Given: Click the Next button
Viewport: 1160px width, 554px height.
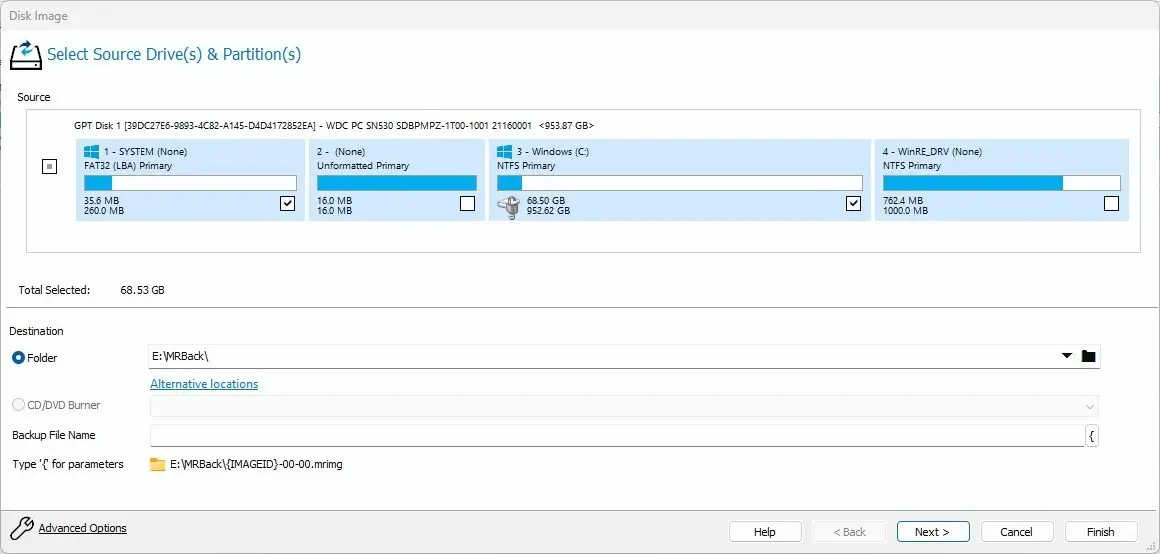Looking at the screenshot, I should tap(932, 532).
